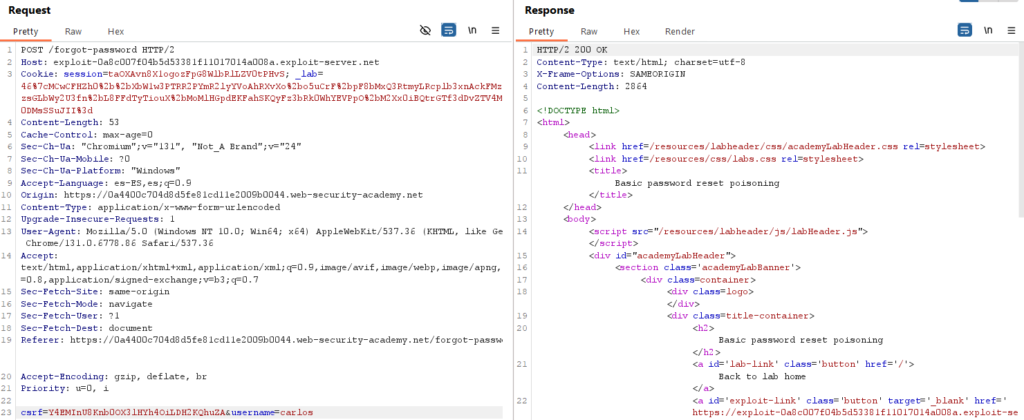1024x420 pixels.
Task: Toggle hidden items eye icon in Request panel
Action: [426, 30]
